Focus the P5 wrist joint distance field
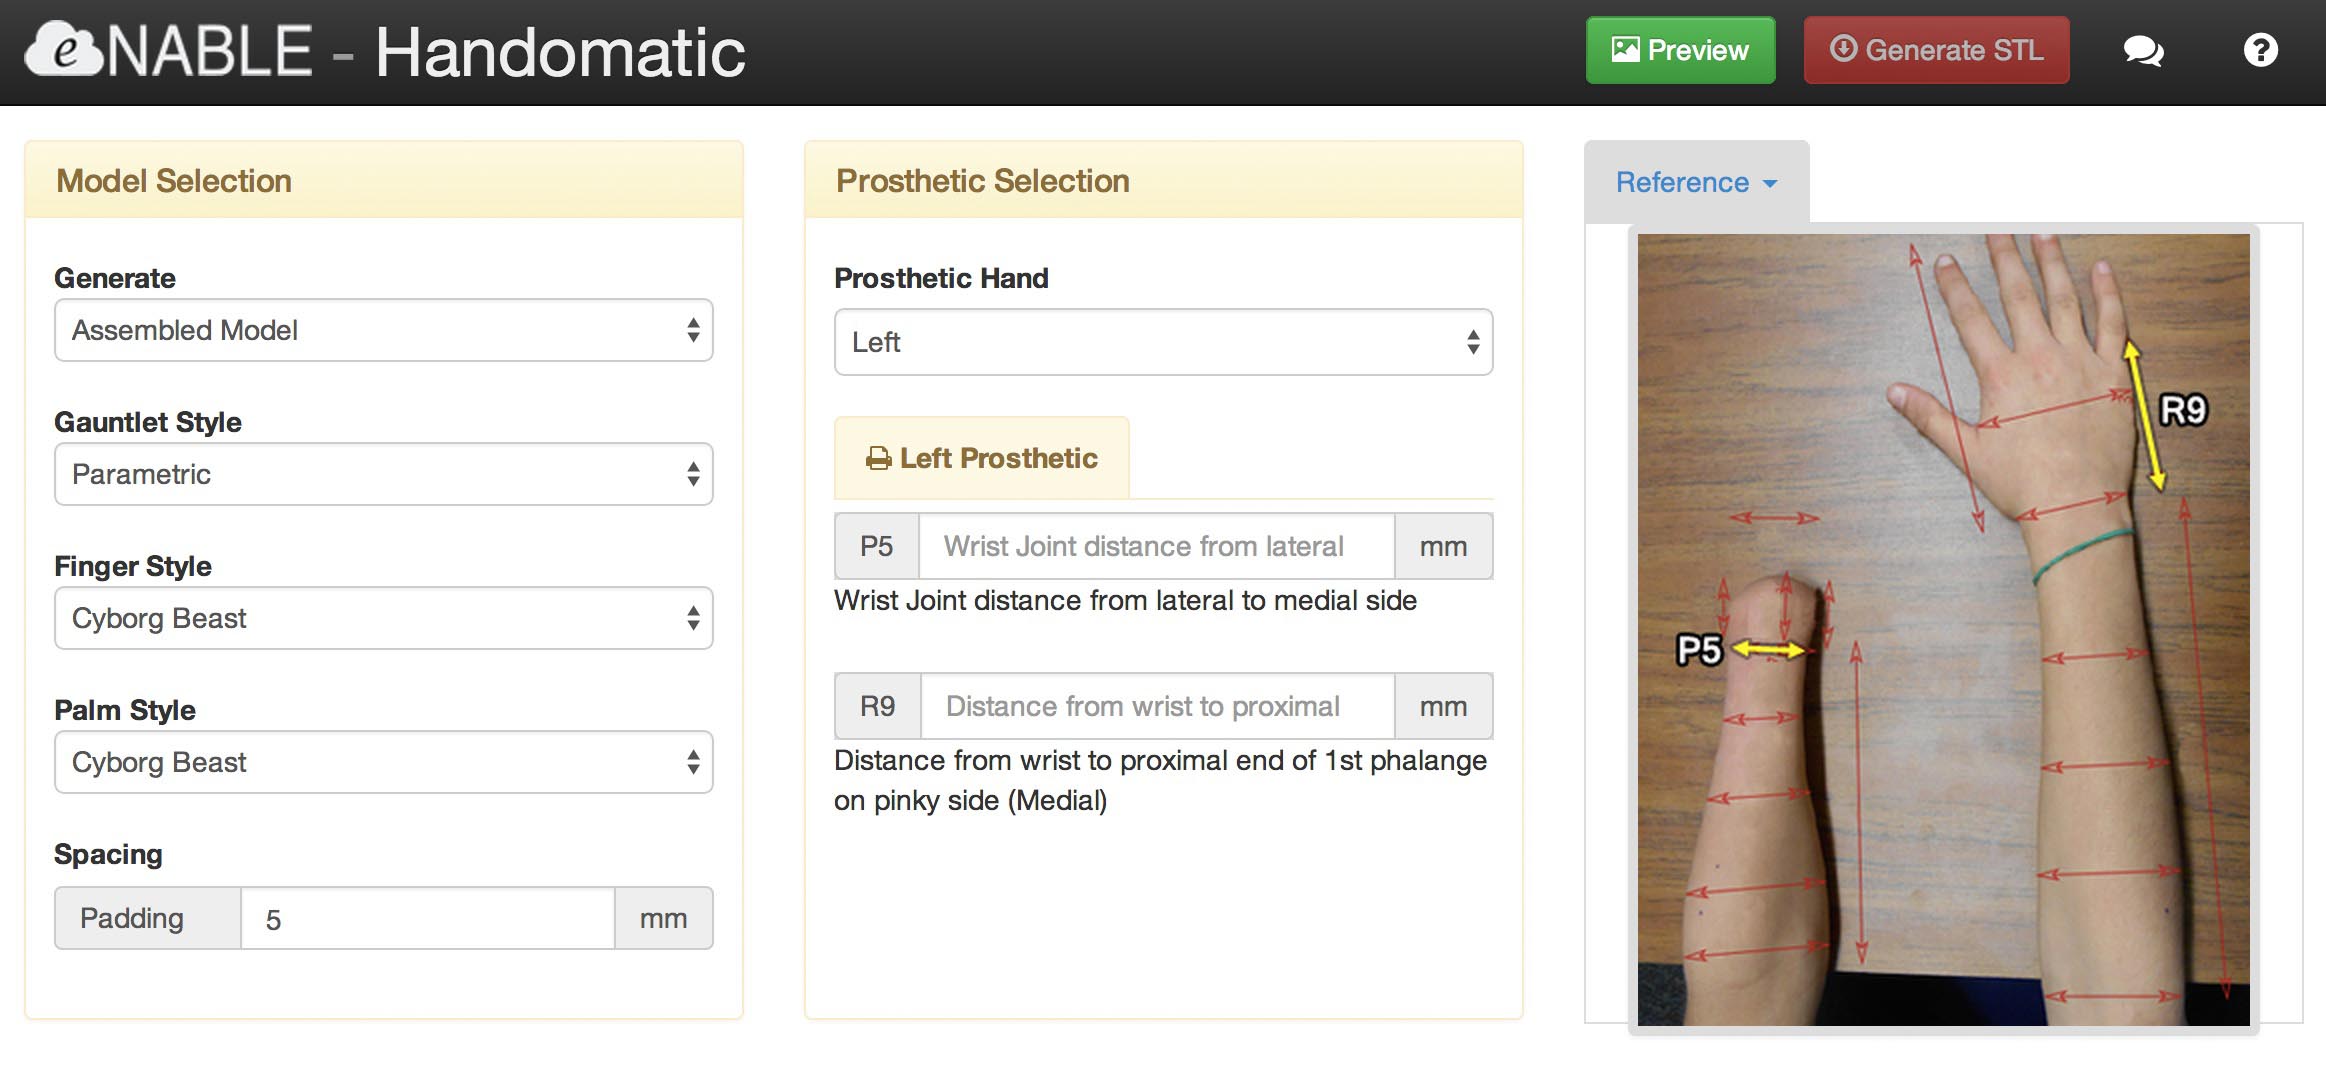Screen dimensions: 2326x1072 (1156, 546)
